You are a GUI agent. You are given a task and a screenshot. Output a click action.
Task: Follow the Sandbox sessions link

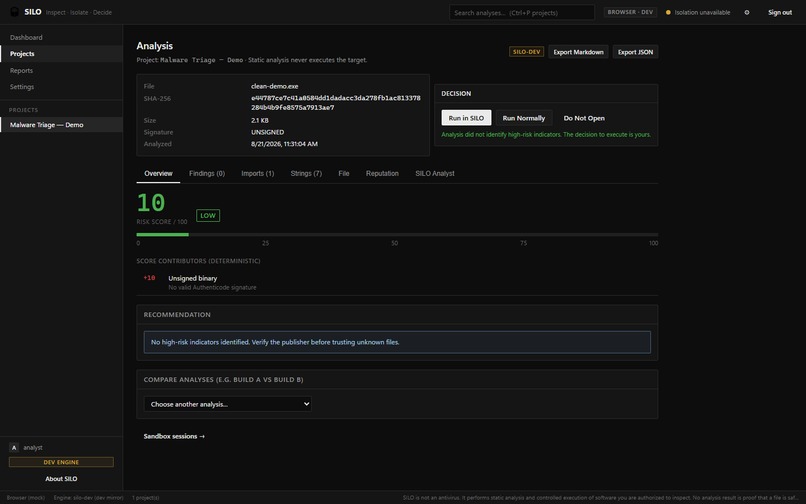click(174, 436)
